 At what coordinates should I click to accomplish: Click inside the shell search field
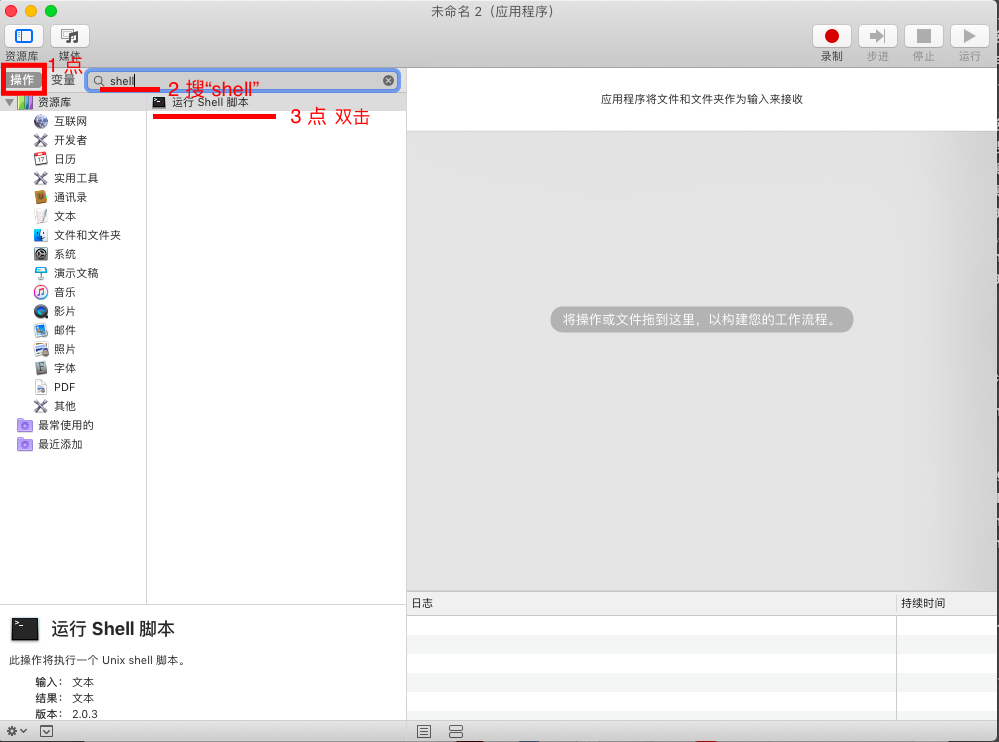[240, 81]
